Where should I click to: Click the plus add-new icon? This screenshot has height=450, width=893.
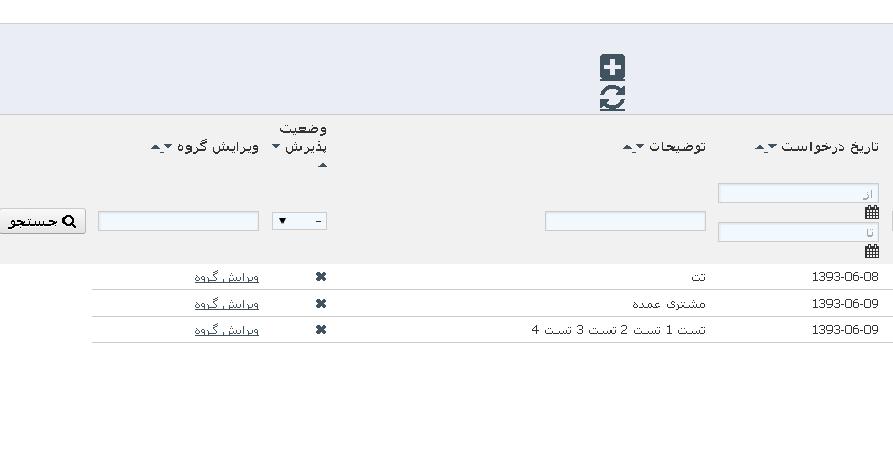tap(612, 67)
